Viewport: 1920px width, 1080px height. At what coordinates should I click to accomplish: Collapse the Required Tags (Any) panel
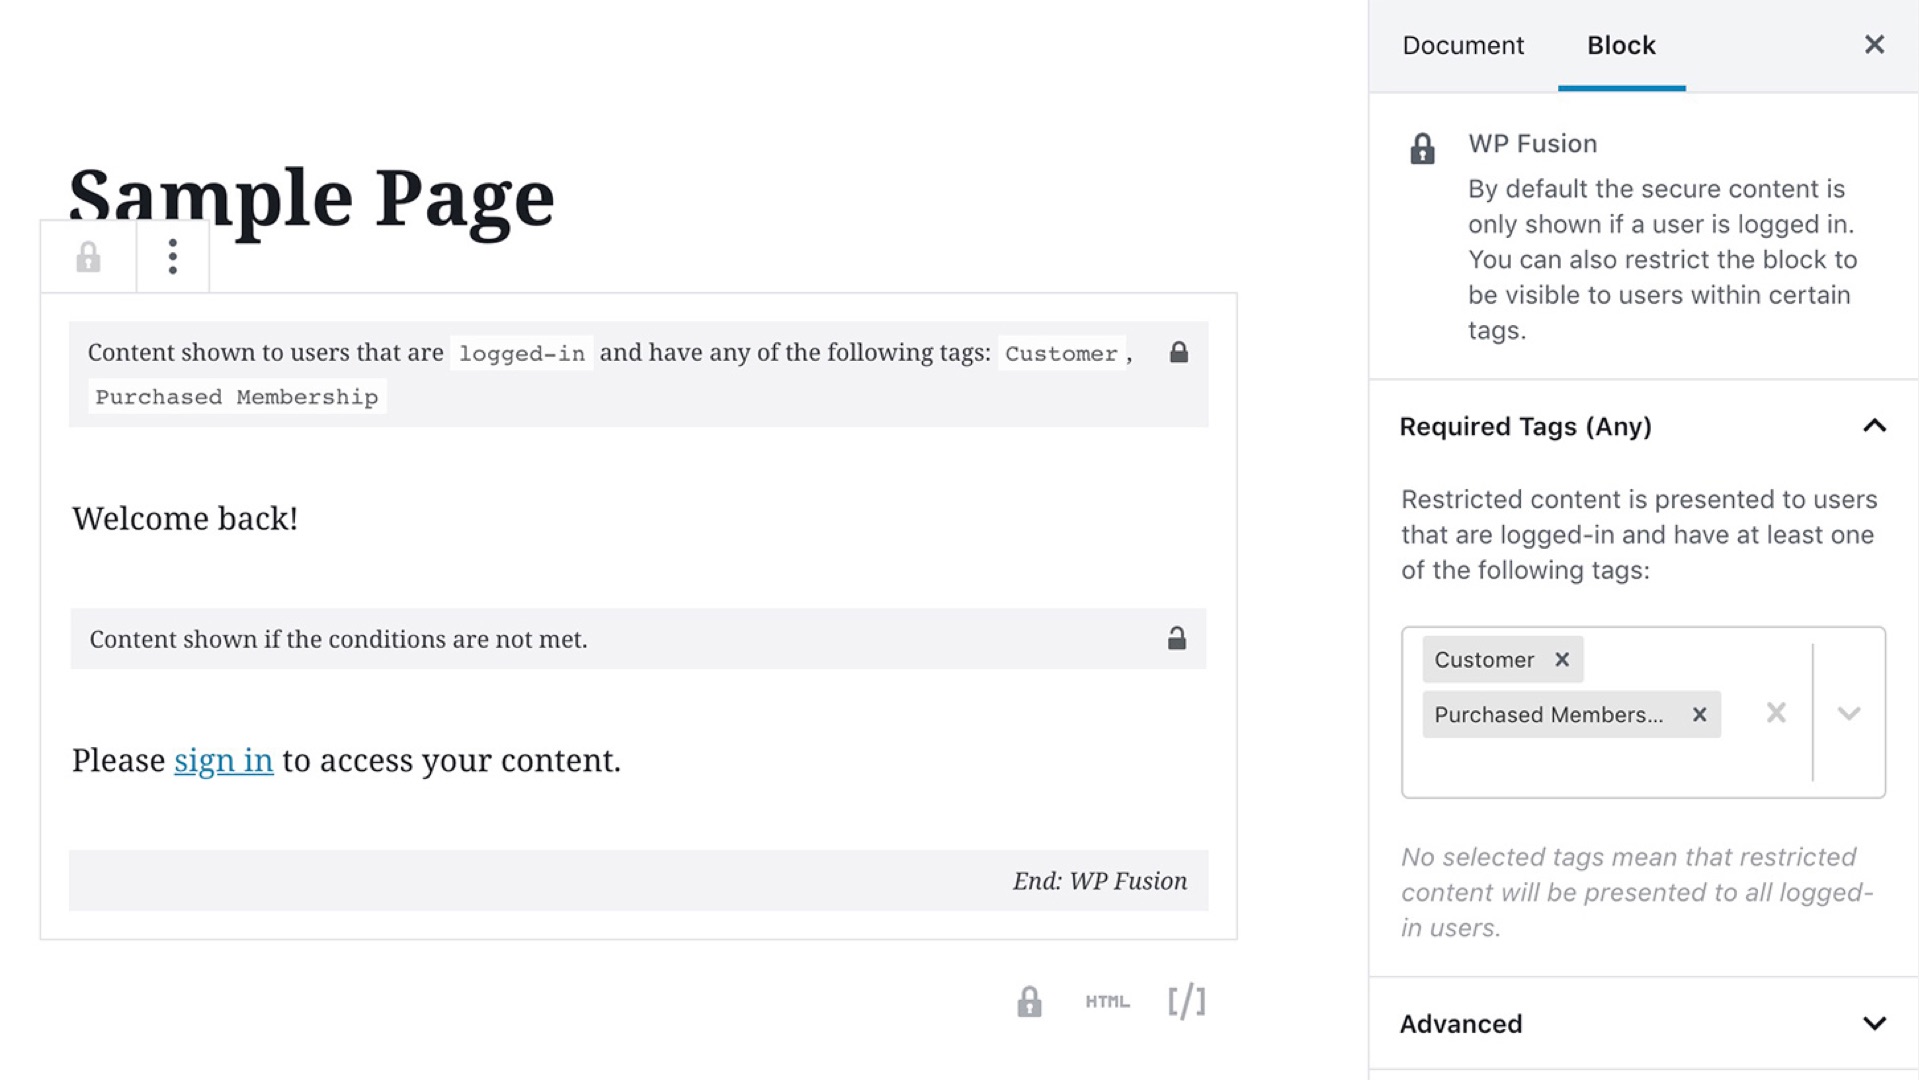pyautogui.click(x=1874, y=426)
